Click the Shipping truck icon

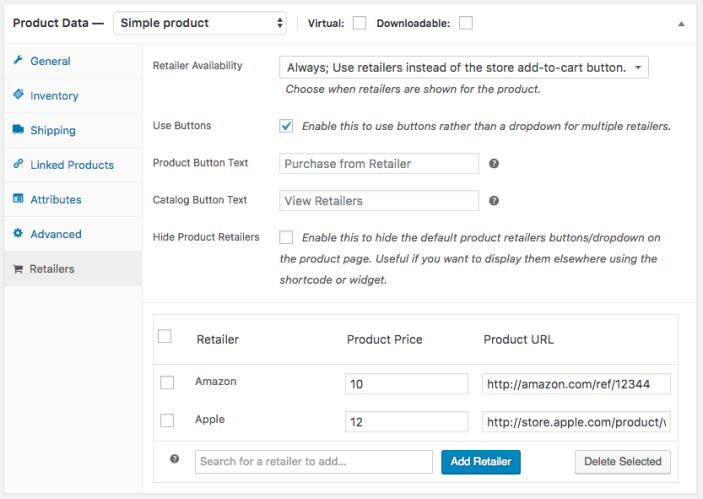[18, 130]
